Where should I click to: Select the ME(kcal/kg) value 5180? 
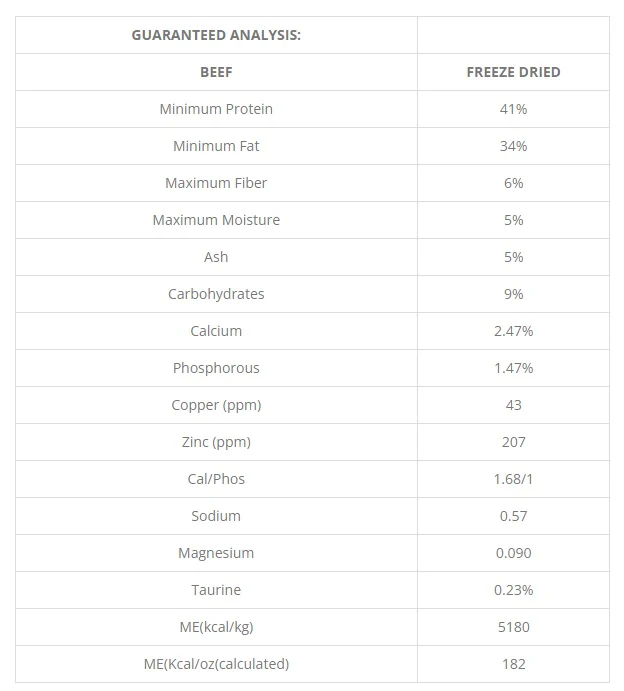(x=513, y=628)
